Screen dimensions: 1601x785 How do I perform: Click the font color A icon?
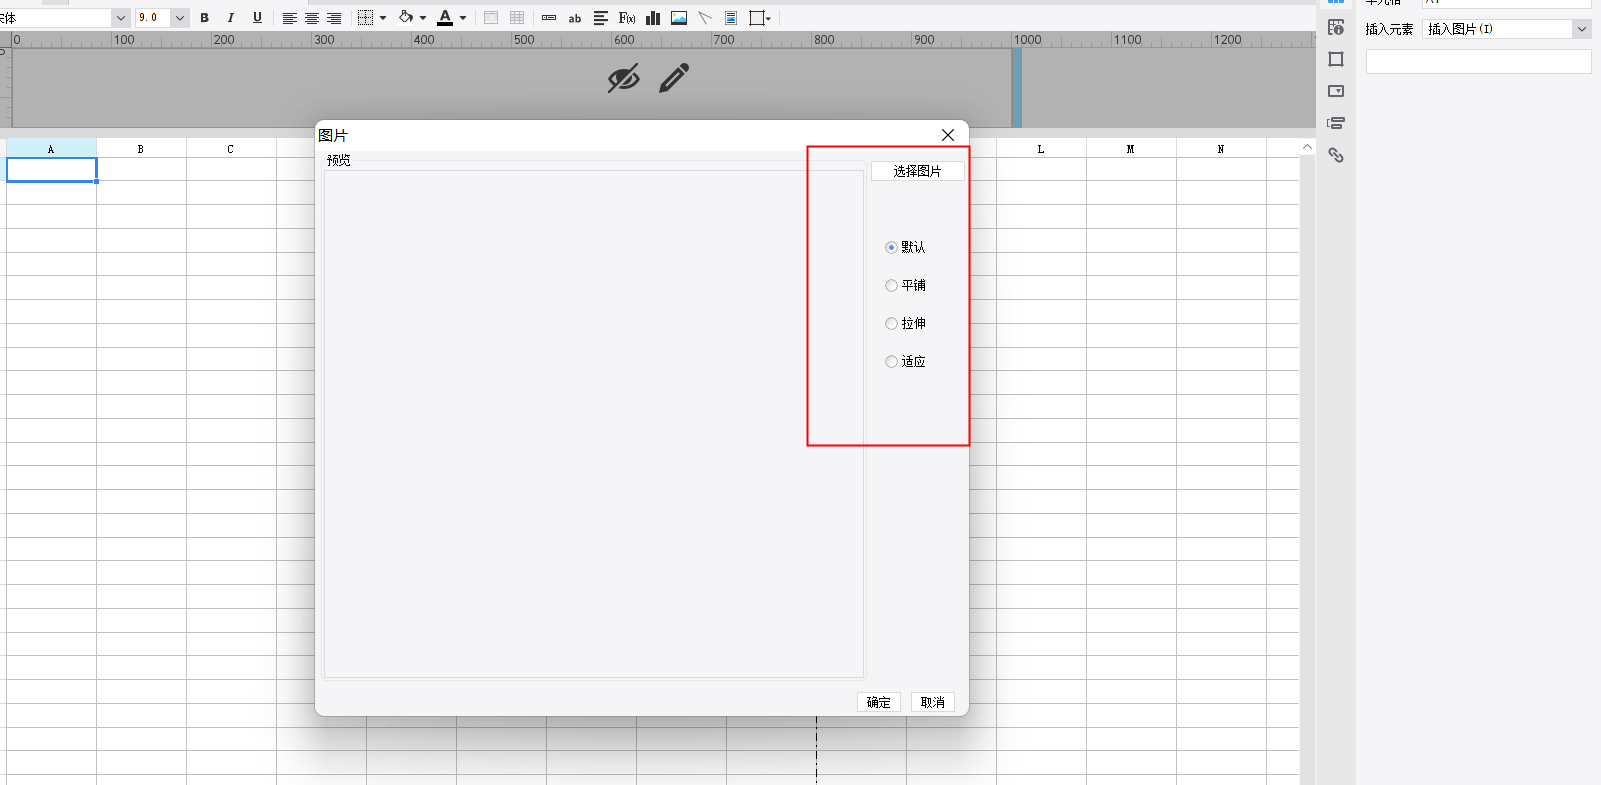pos(446,18)
